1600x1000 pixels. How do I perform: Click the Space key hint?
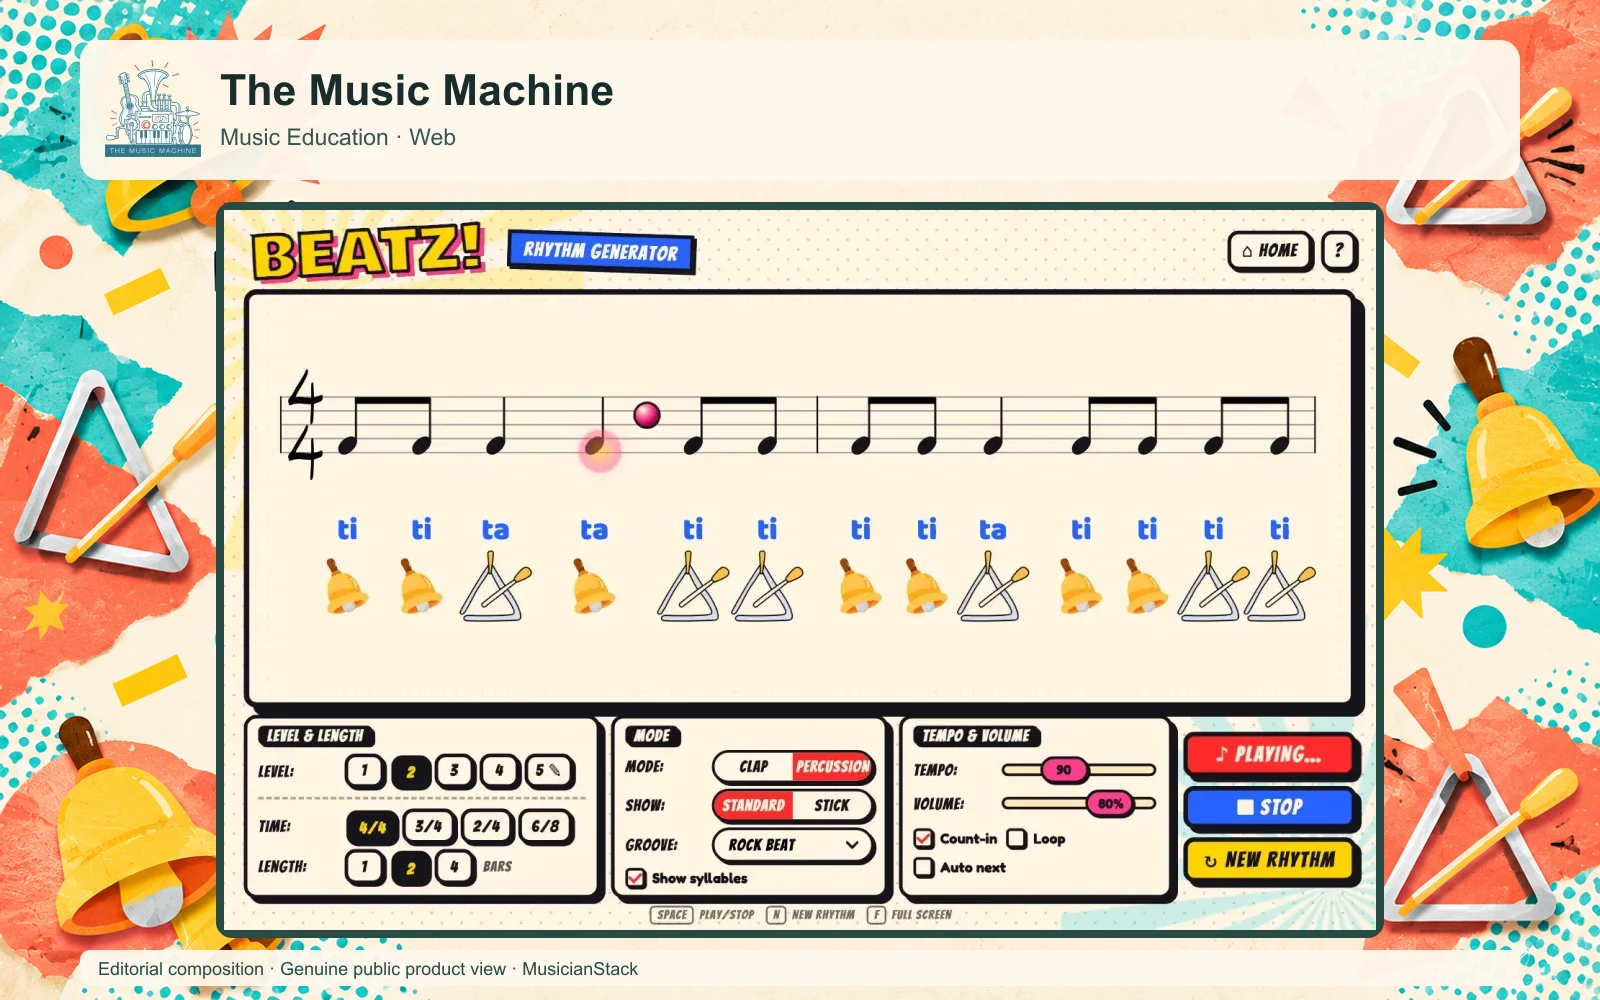(672, 915)
